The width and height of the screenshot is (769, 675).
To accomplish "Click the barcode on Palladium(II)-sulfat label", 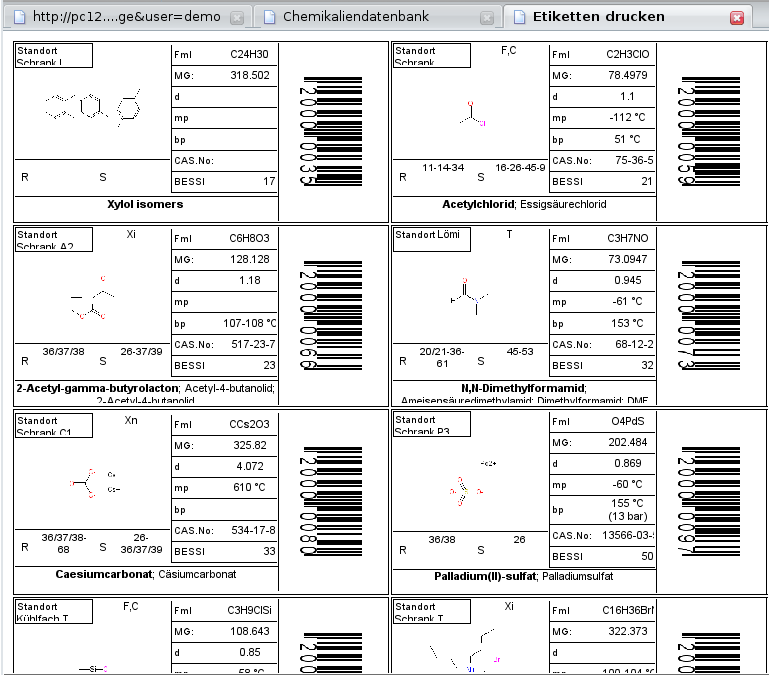I will (x=709, y=501).
